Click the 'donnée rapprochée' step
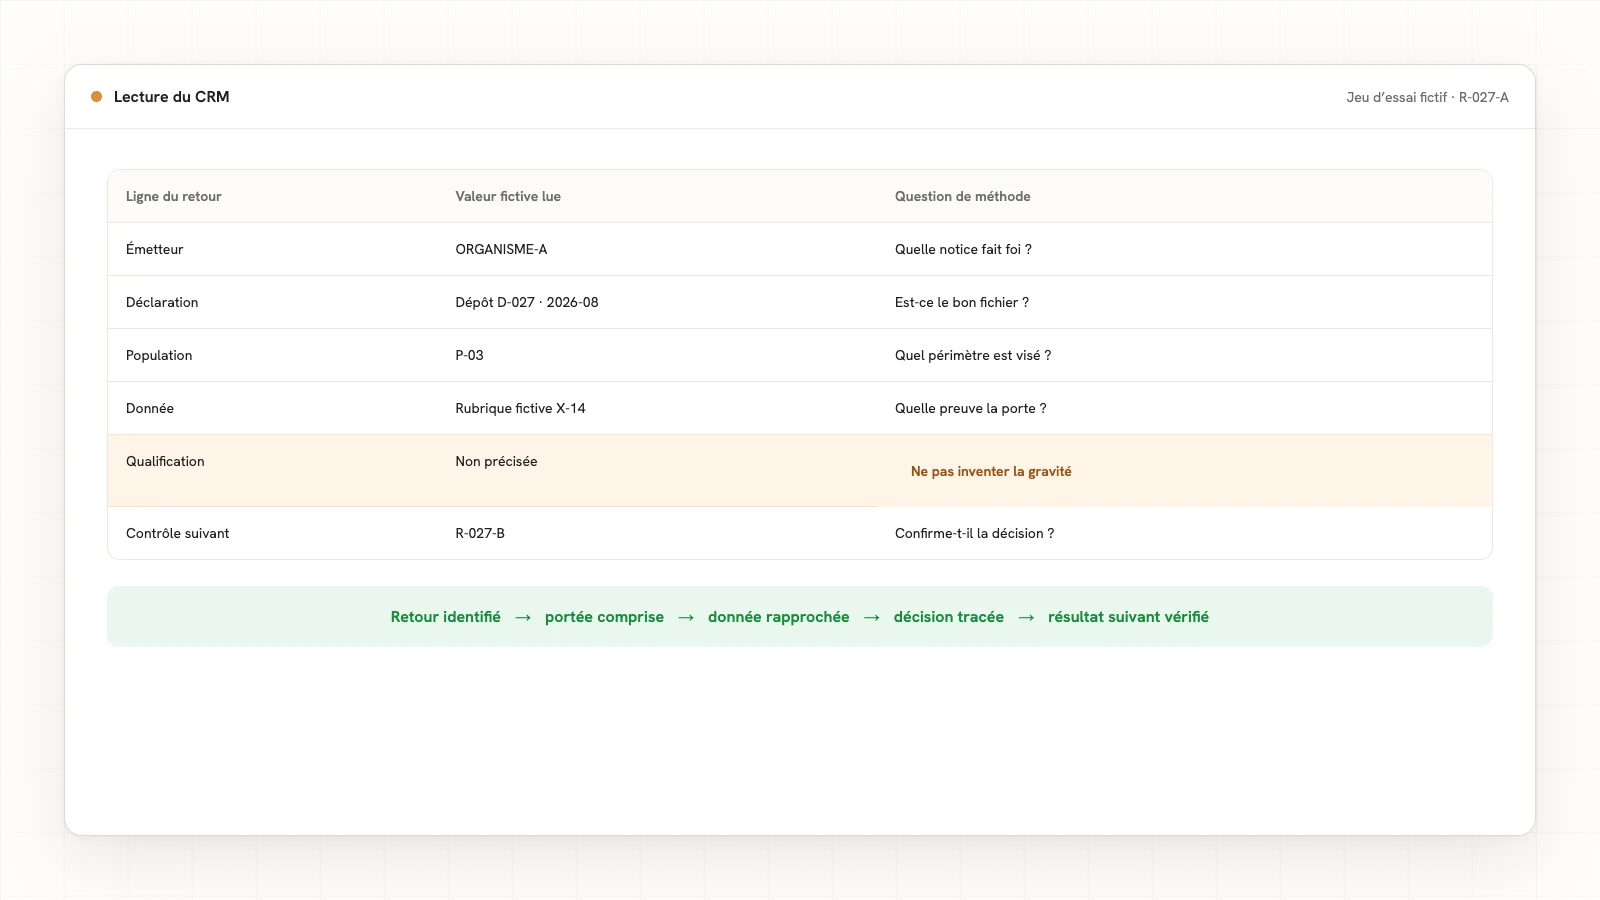Viewport: 1600px width, 900px height. click(779, 617)
